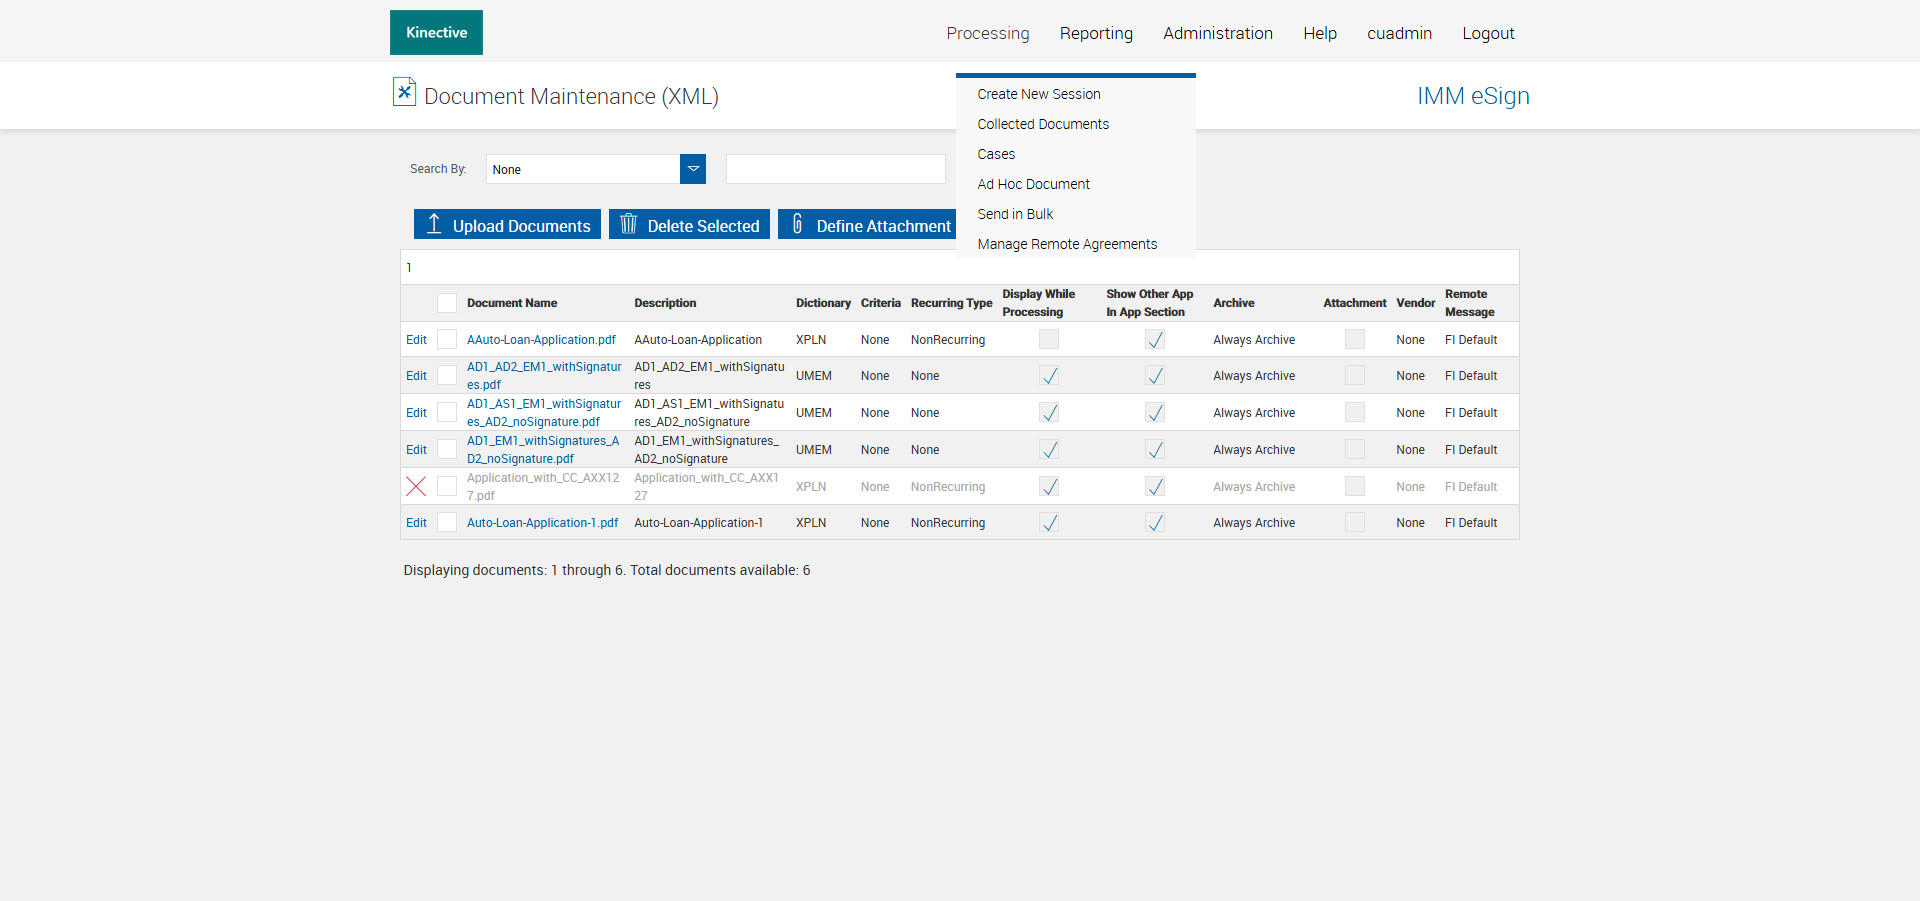Click the trash can icon on Delete Selected
Screen dimensions: 1920x901
coord(628,224)
